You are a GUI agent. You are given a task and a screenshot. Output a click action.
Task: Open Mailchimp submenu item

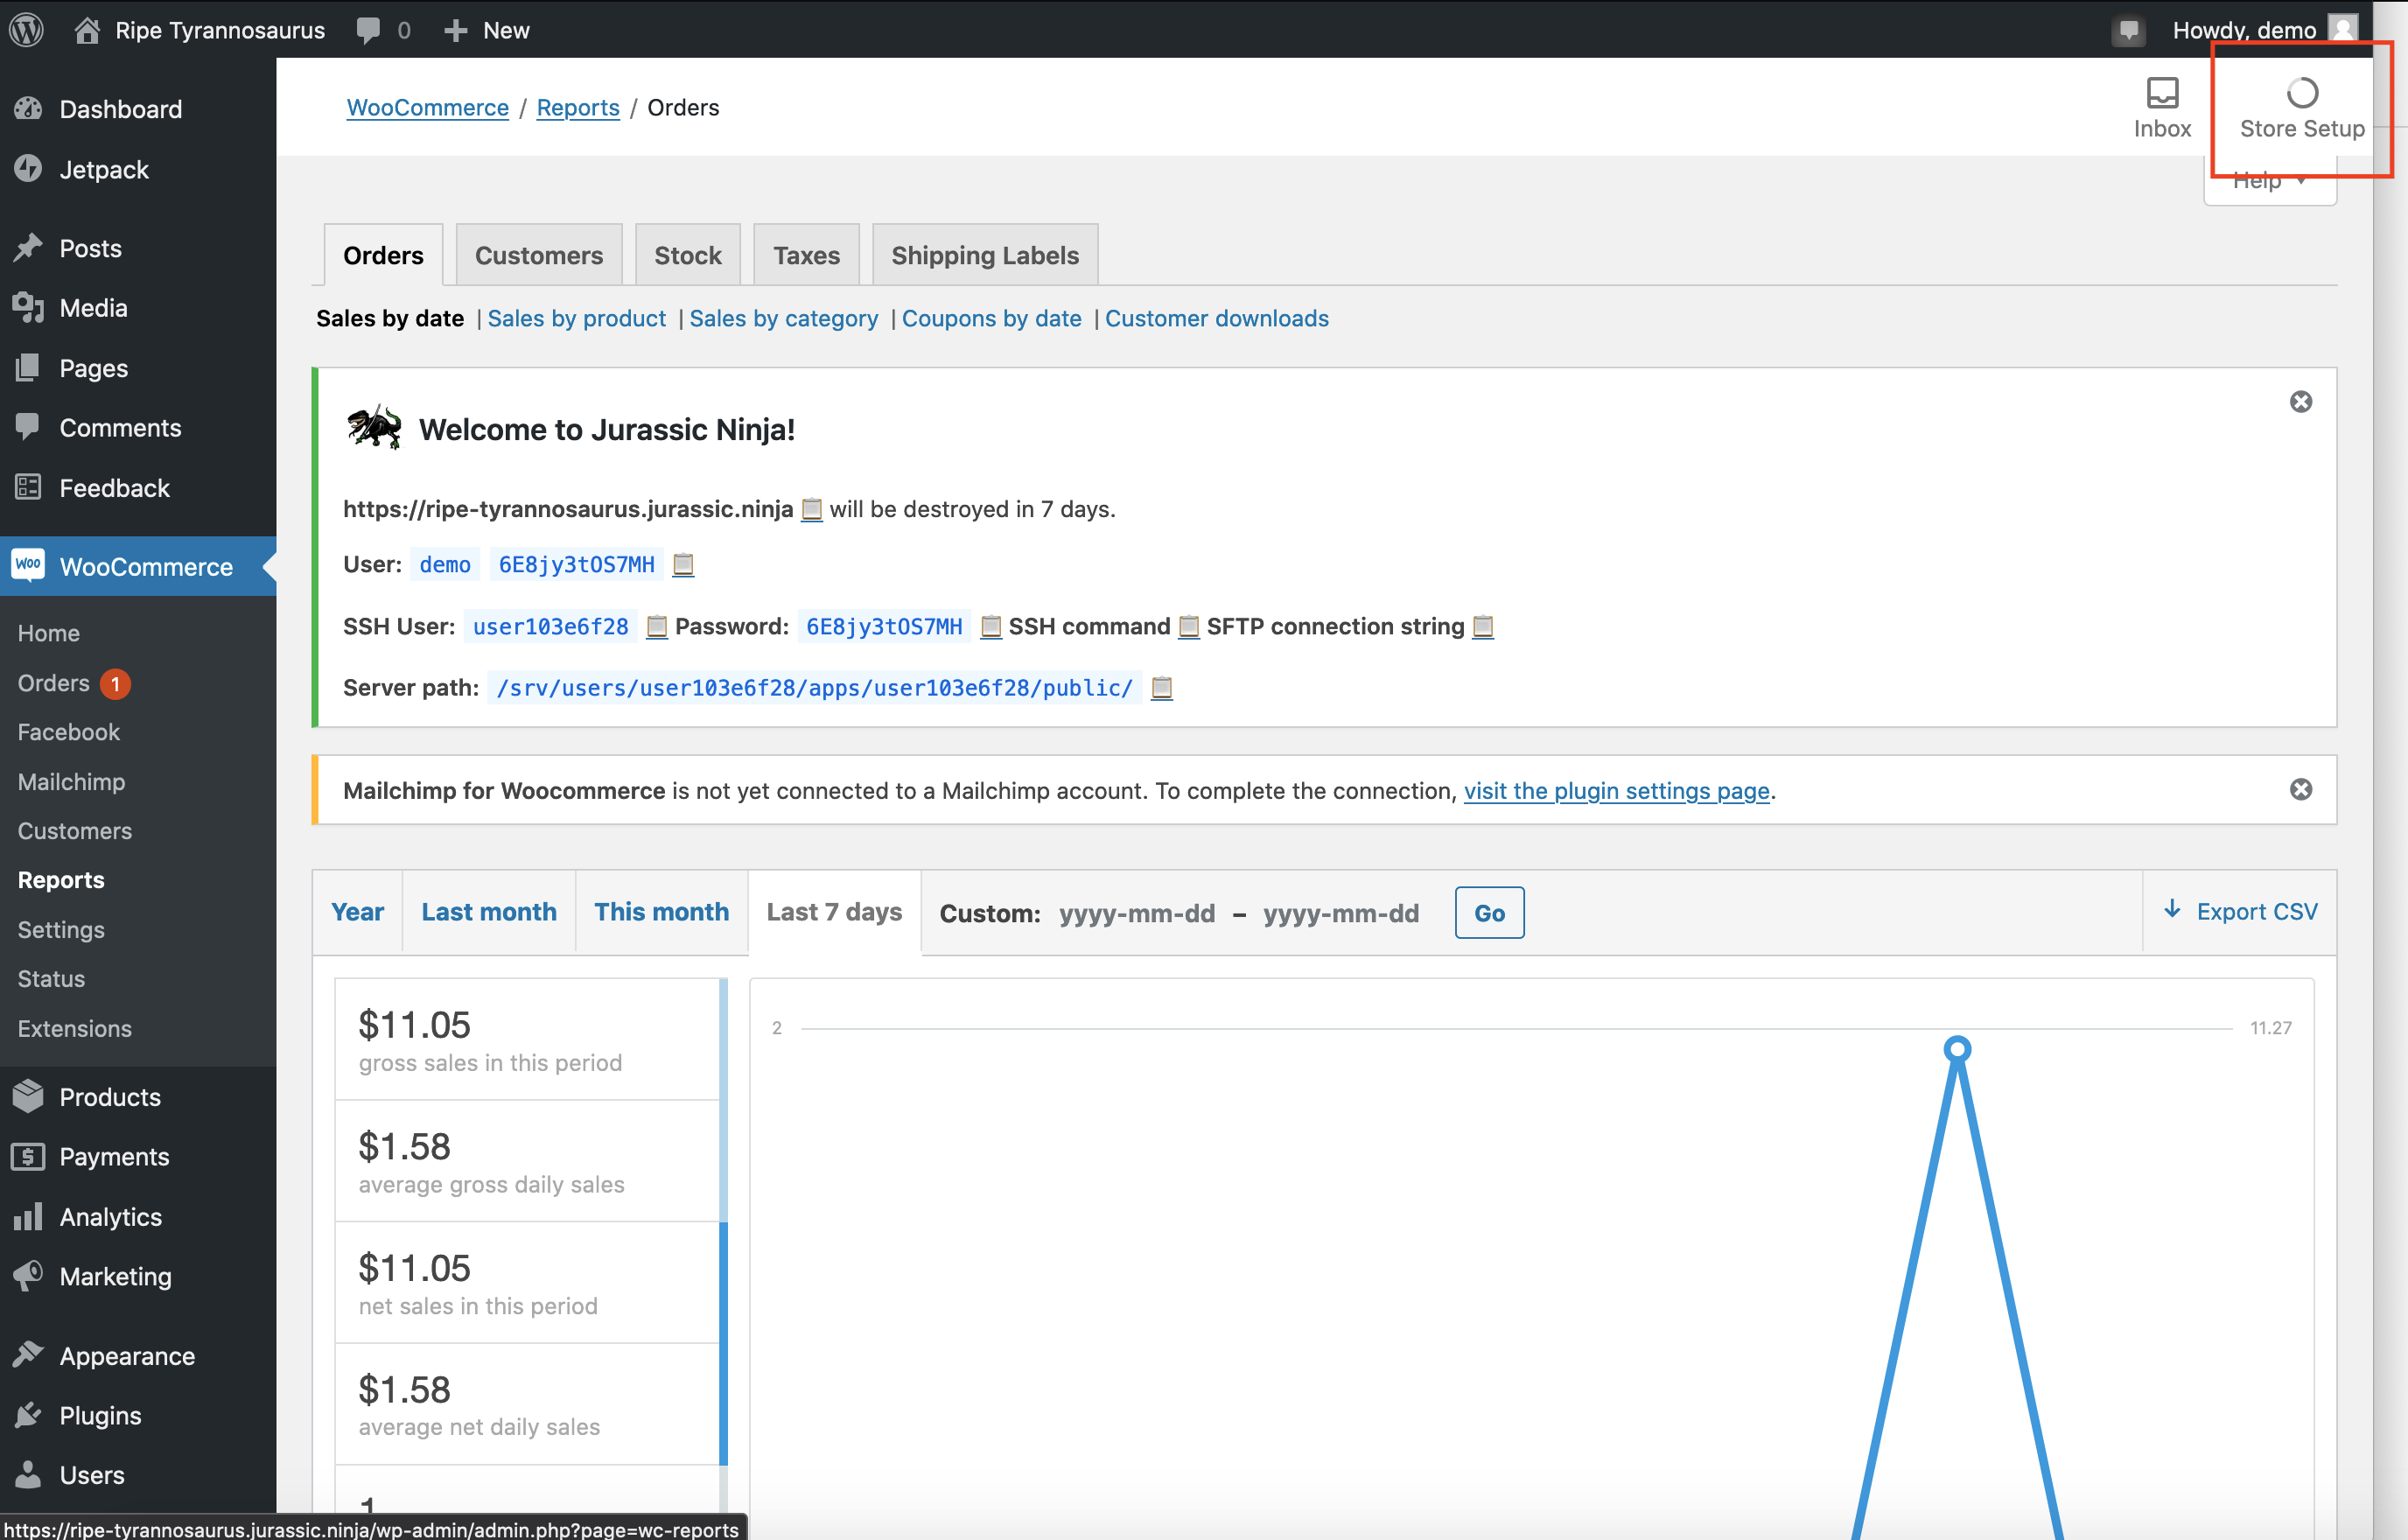tap(71, 781)
